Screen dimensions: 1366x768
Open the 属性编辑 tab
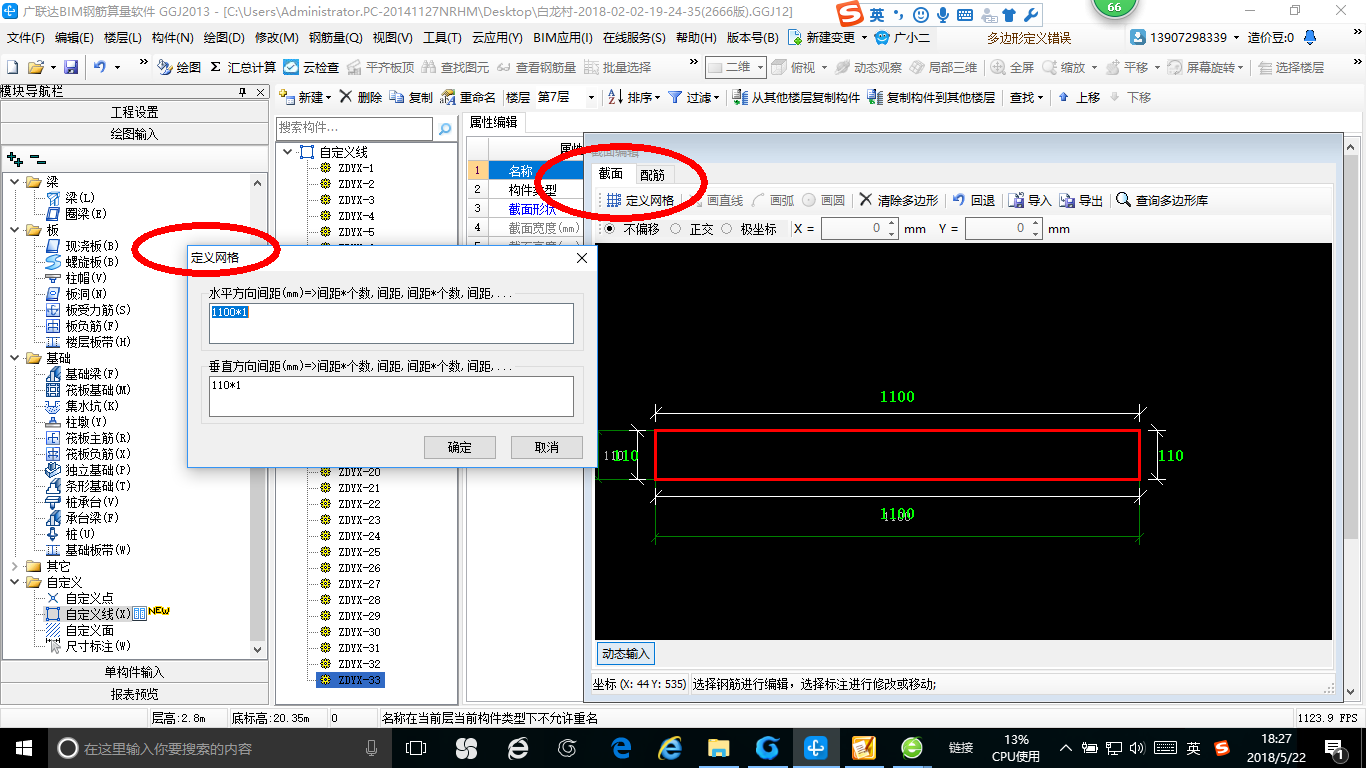click(x=494, y=122)
